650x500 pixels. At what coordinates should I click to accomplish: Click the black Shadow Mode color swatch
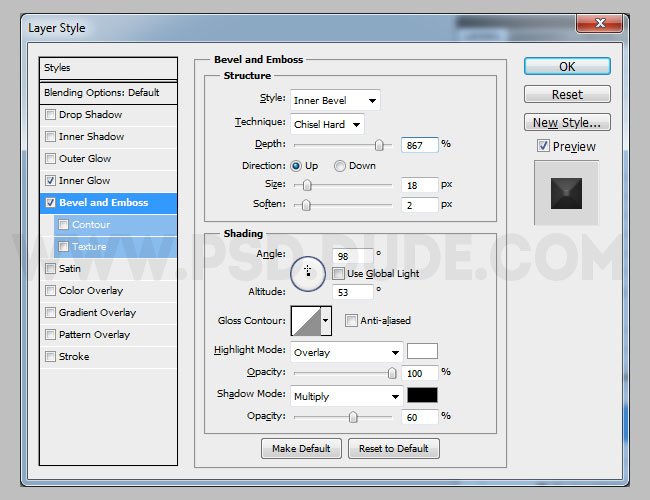pyautogui.click(x=422, y=396)
